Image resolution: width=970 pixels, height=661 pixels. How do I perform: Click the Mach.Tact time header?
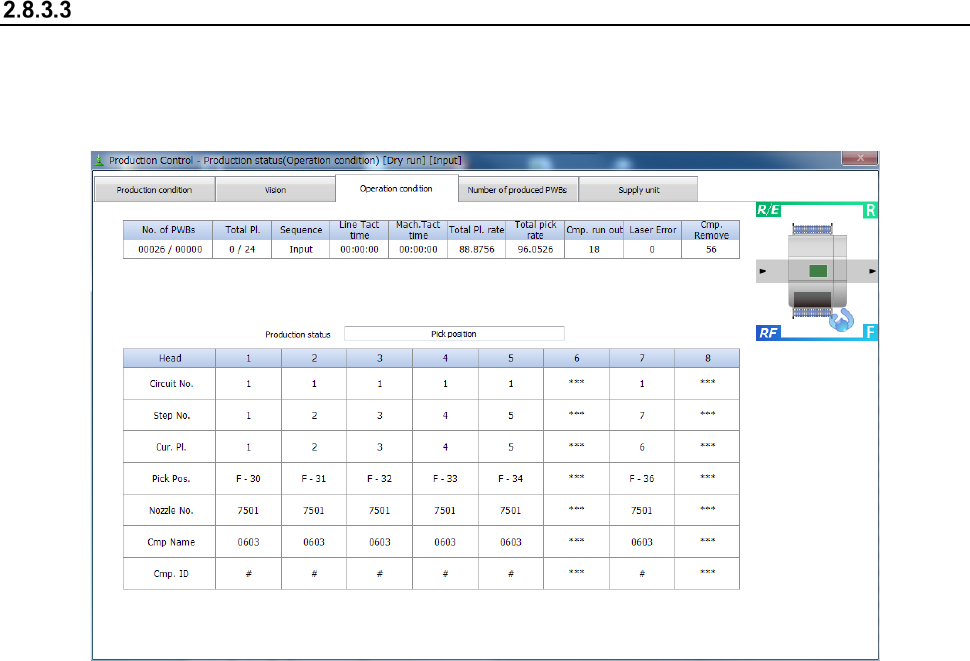click(x=418, y=230)
